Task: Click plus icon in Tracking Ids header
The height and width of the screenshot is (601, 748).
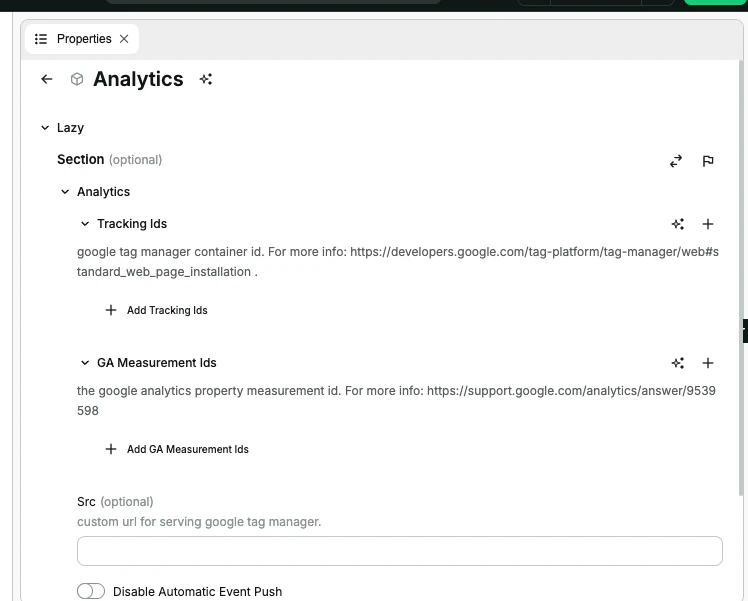Action: [708, 224]
